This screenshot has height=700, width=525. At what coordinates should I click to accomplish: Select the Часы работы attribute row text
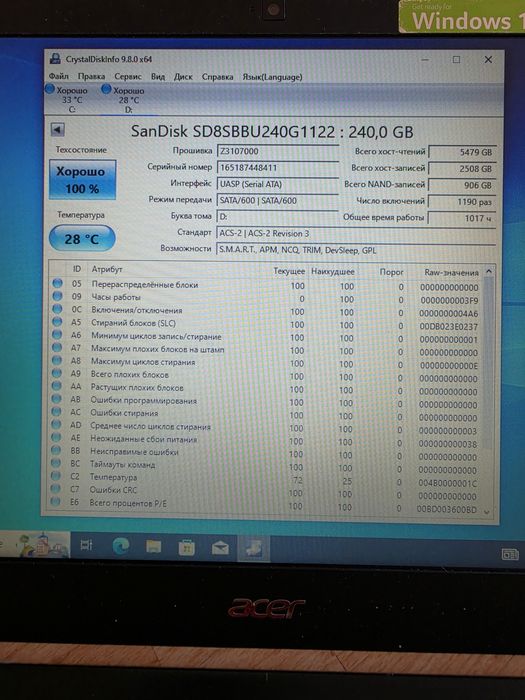click(116, 297)
